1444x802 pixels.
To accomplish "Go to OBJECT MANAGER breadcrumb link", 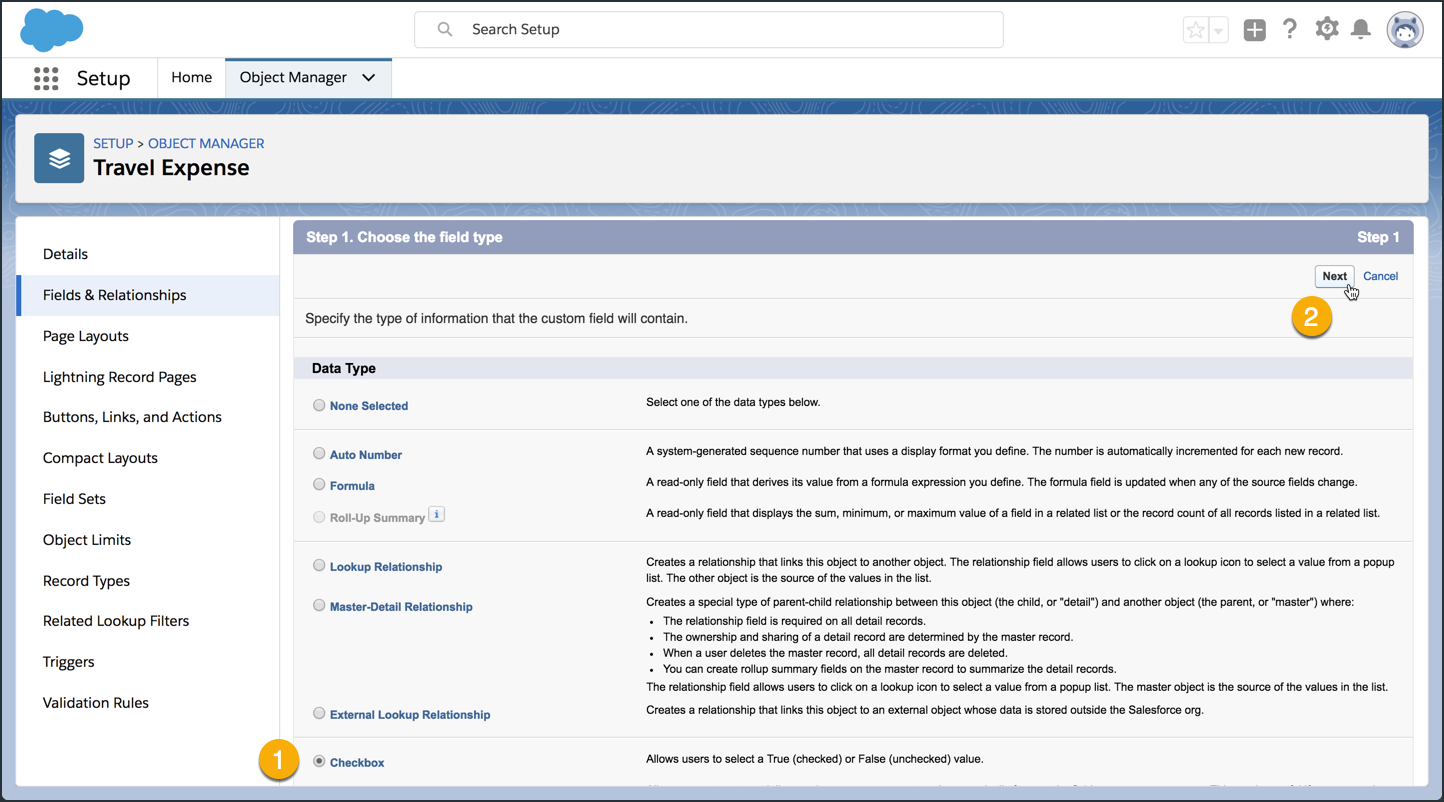I will (206, 144).
